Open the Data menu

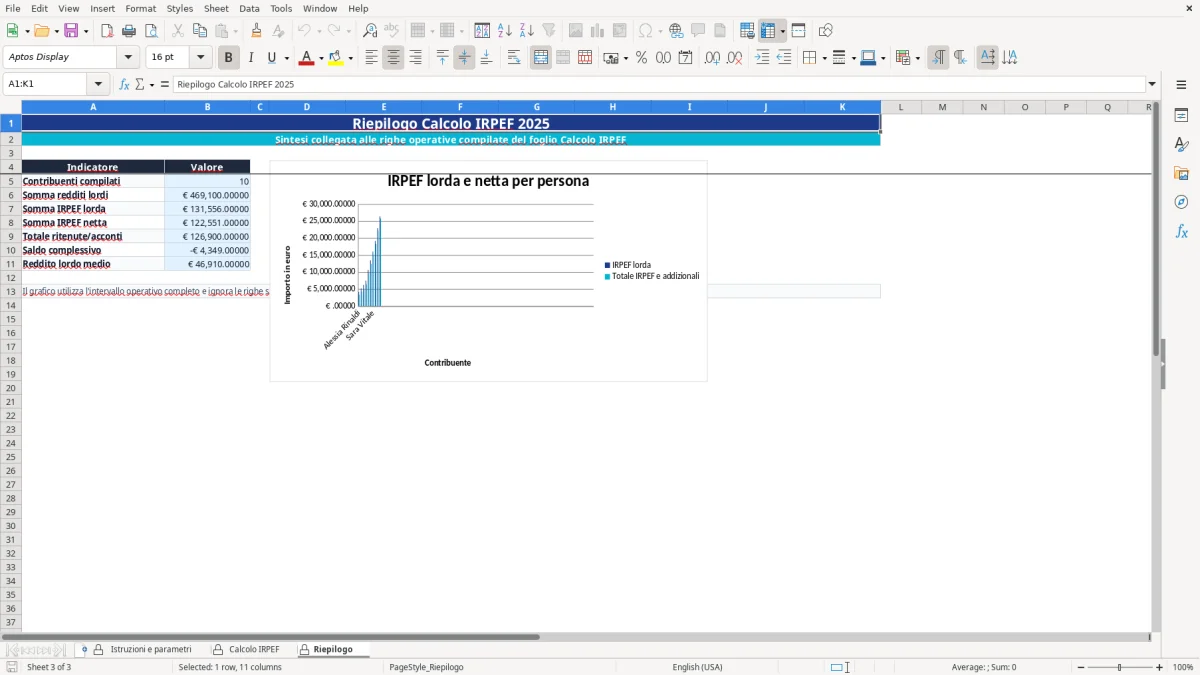pyautogui.click(x=249, y=8)
